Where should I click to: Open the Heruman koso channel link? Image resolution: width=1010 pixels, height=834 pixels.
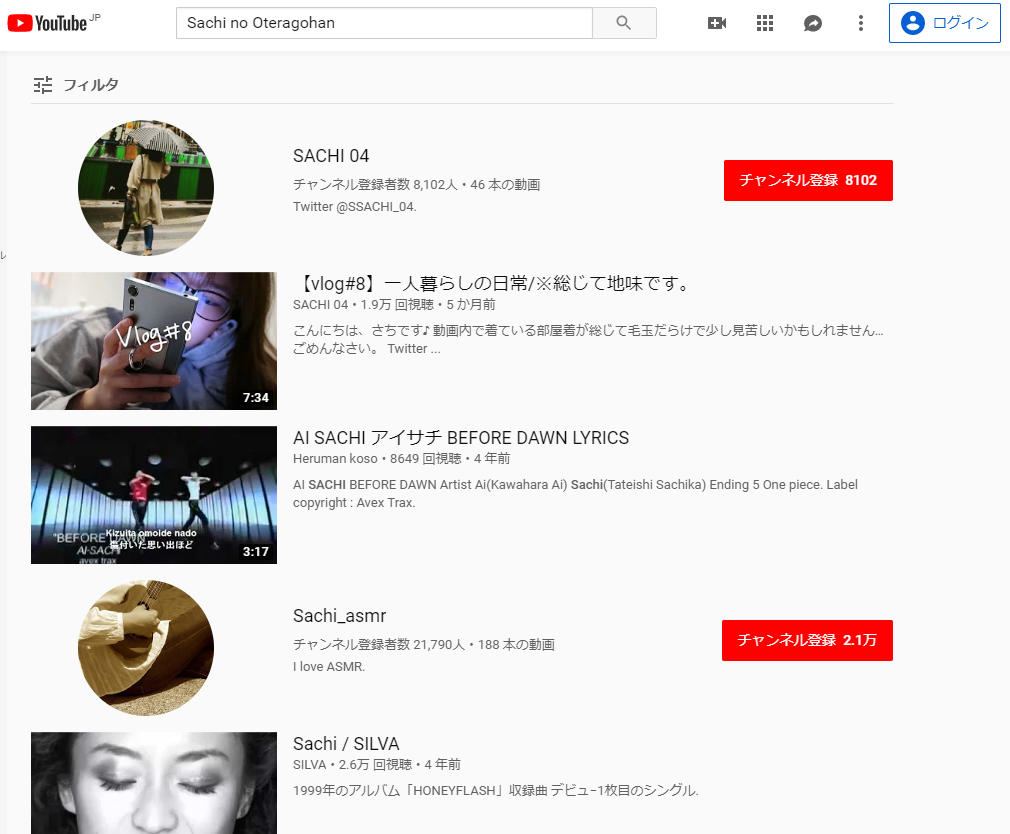point(335,459)
